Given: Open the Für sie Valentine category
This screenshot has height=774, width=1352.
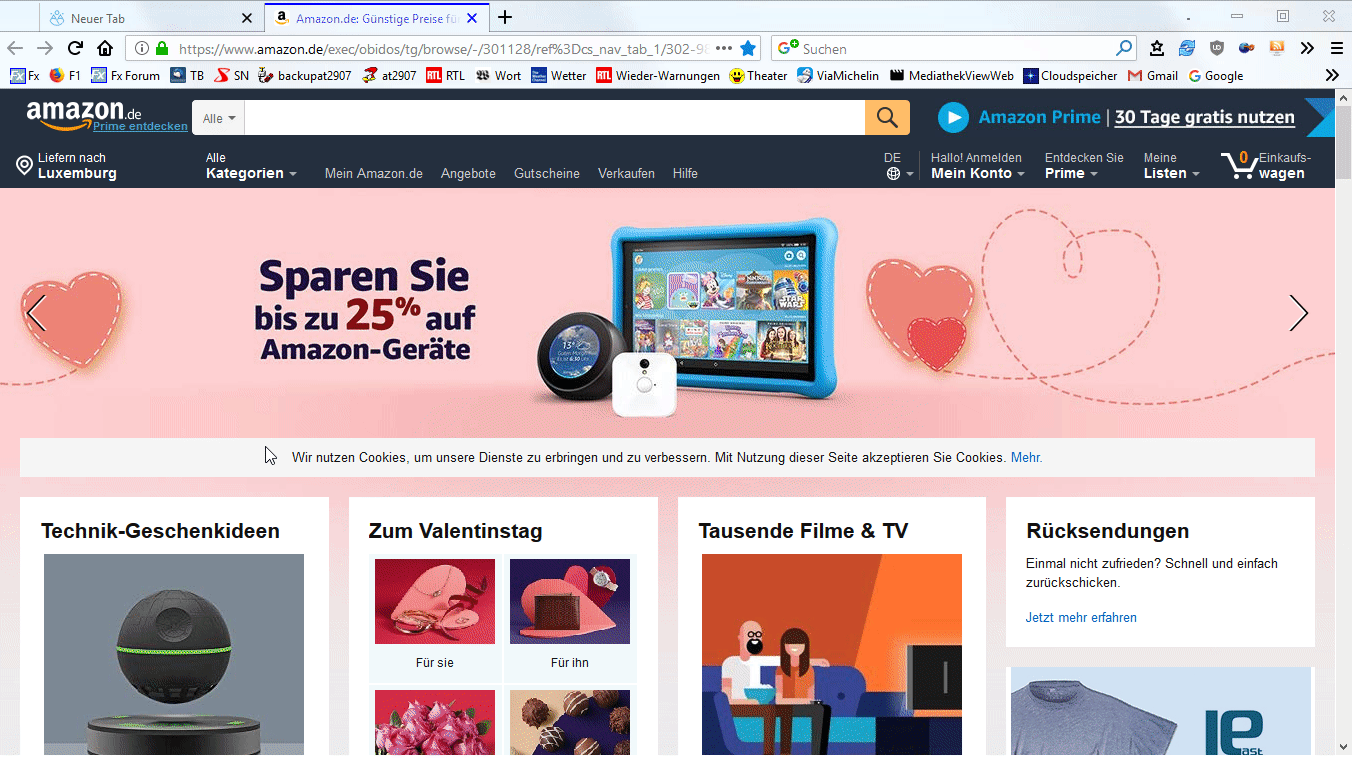Looking at the screenshot, I should click(x=435, y=618).
